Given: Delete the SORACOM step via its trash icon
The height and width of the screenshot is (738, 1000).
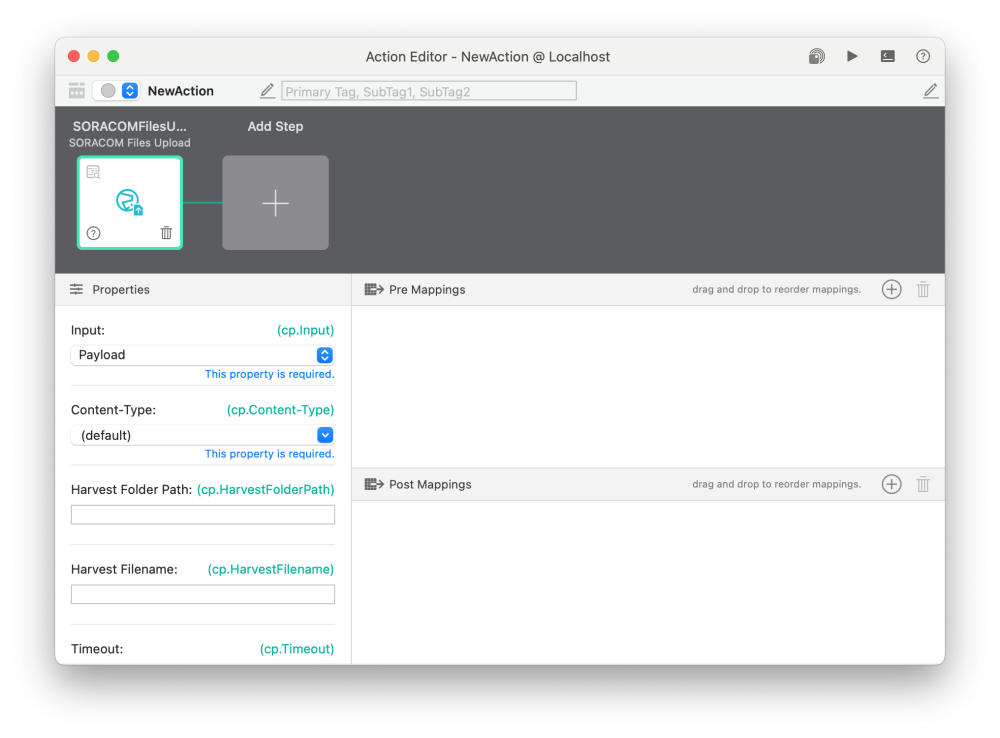Looking at the screenshot, I should click(166, 232).
